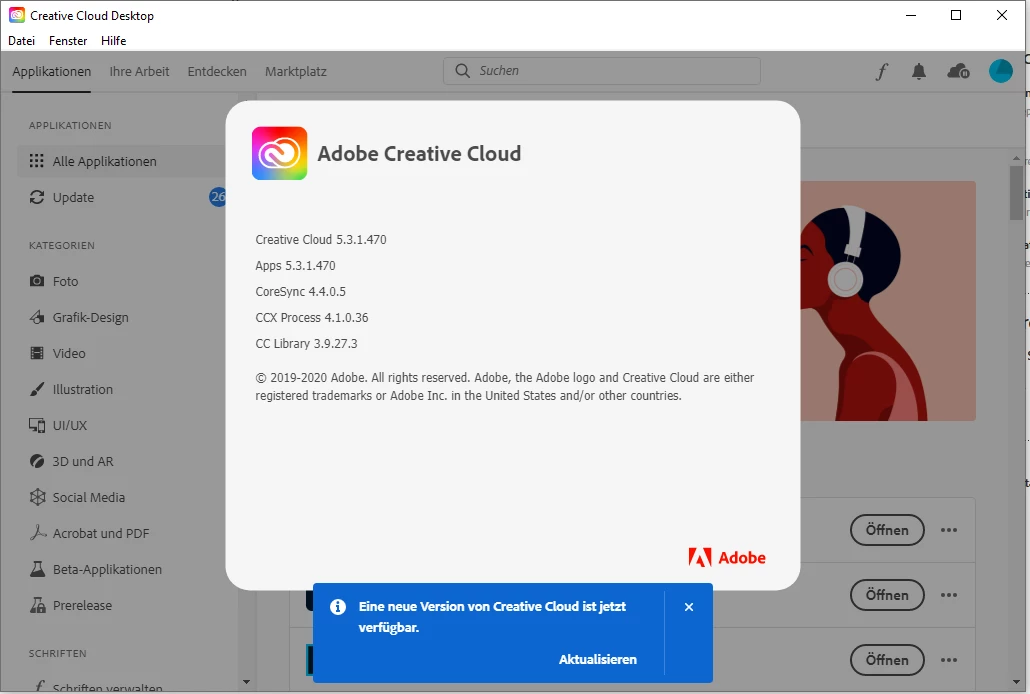This screenshot has height=694, width=1030.
Task: Click the 'Creative Cloud 5.3.1.470' version text
Action: point(321,240)
